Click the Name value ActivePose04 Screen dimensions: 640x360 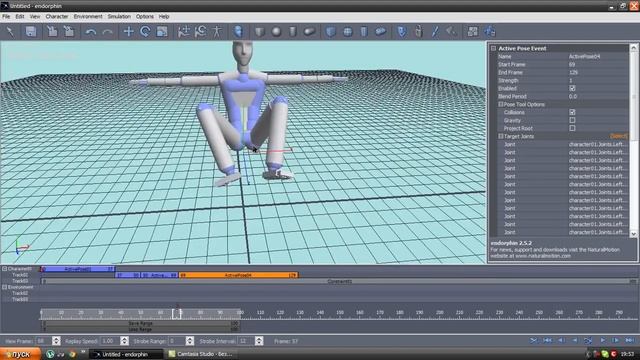(x=584, y=56)
